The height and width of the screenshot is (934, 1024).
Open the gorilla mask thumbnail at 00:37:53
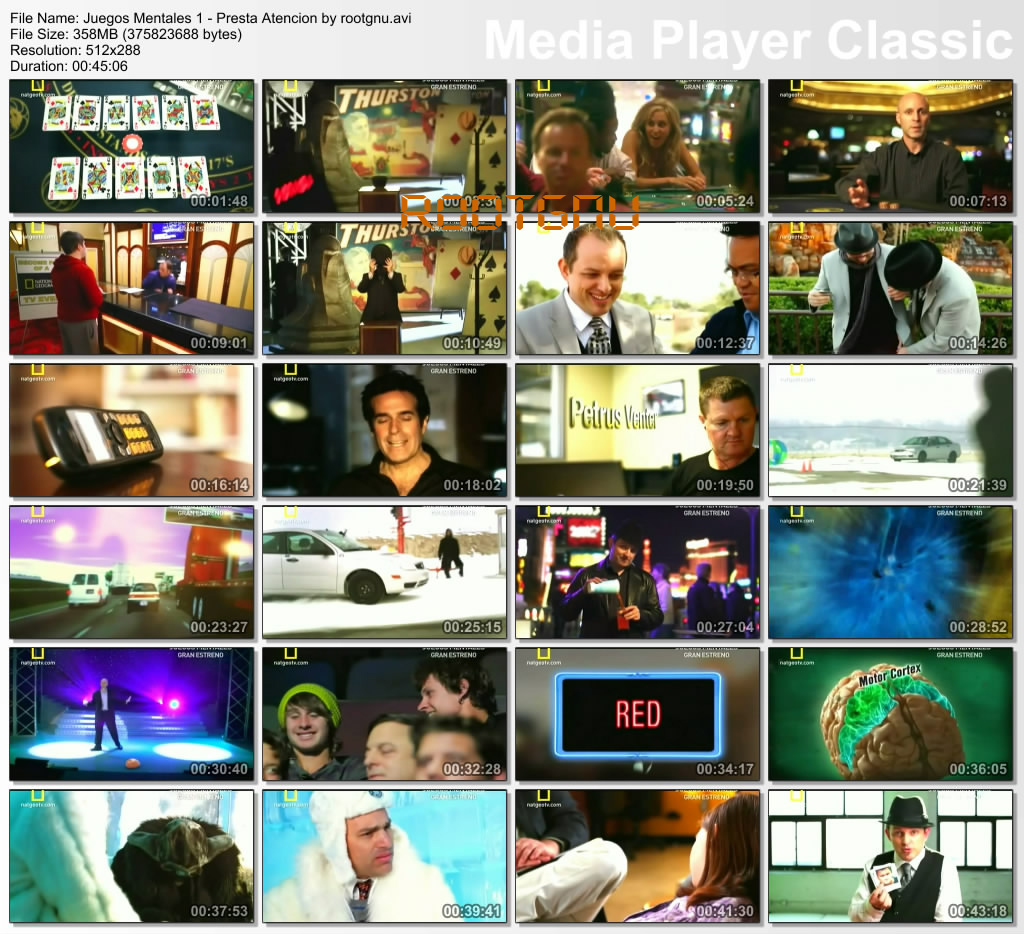coord(131,856)
